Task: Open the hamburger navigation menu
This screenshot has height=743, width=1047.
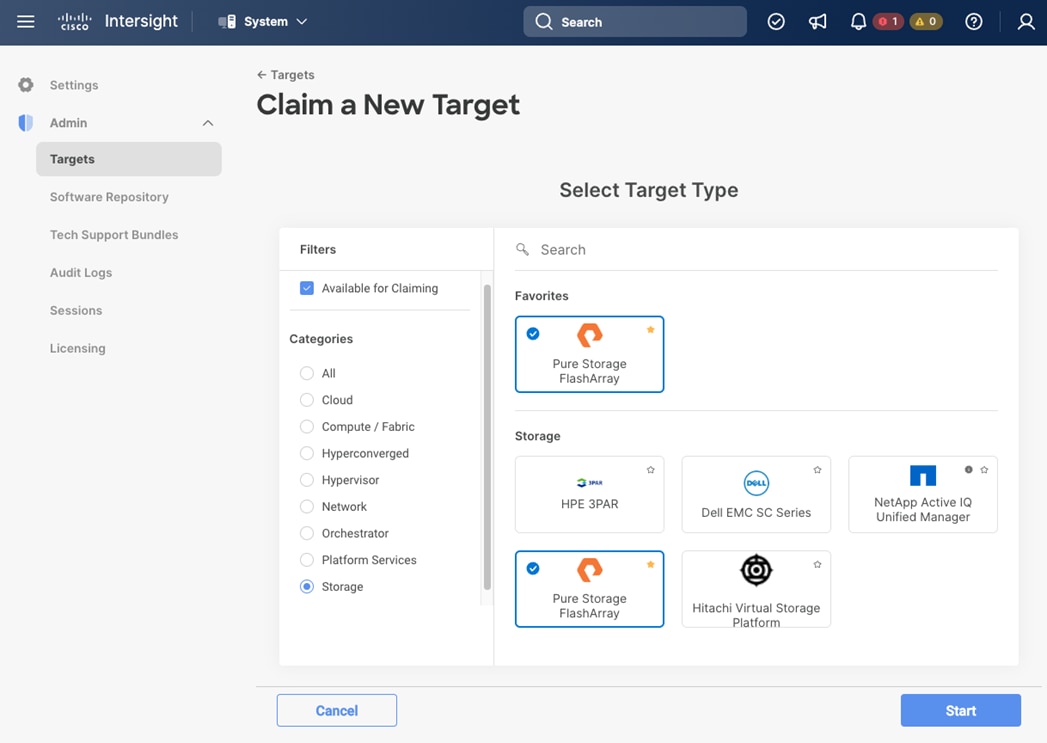Action: point(25,21)
